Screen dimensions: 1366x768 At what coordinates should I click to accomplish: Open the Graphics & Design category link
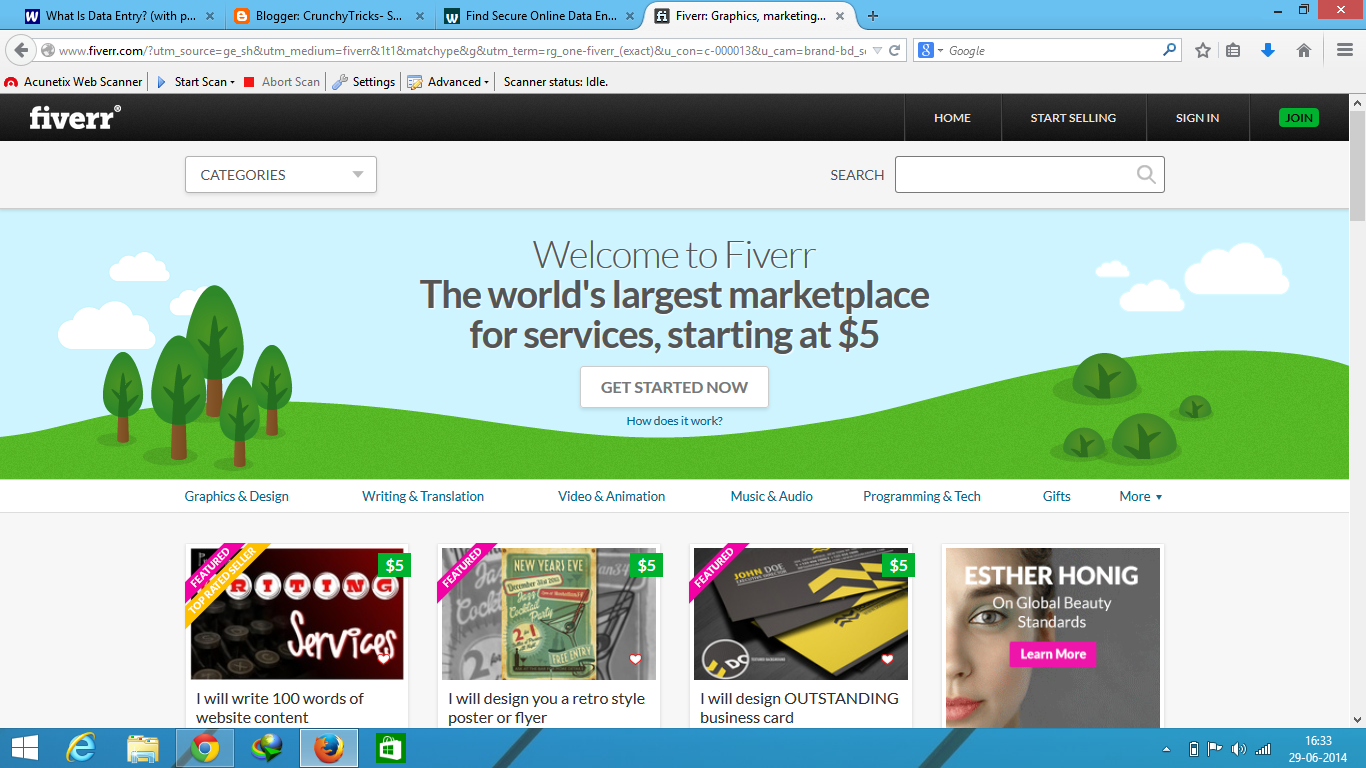pyautogui.click(x=236, y=496)
